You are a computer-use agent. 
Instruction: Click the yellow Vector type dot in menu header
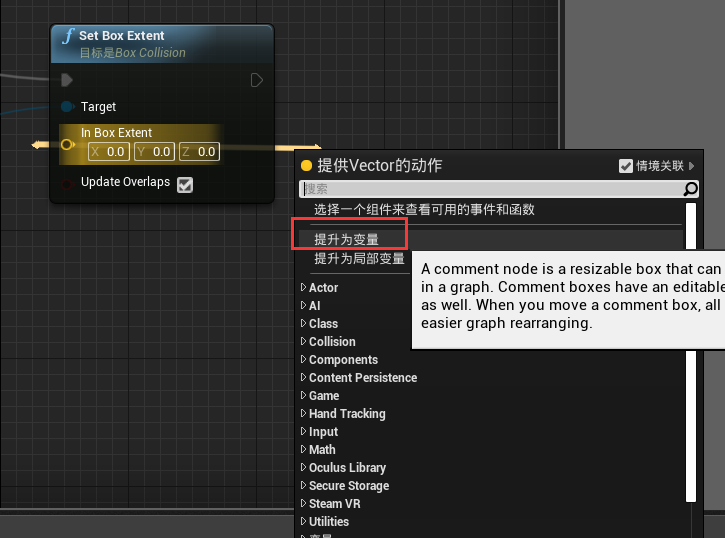[306, 165]
